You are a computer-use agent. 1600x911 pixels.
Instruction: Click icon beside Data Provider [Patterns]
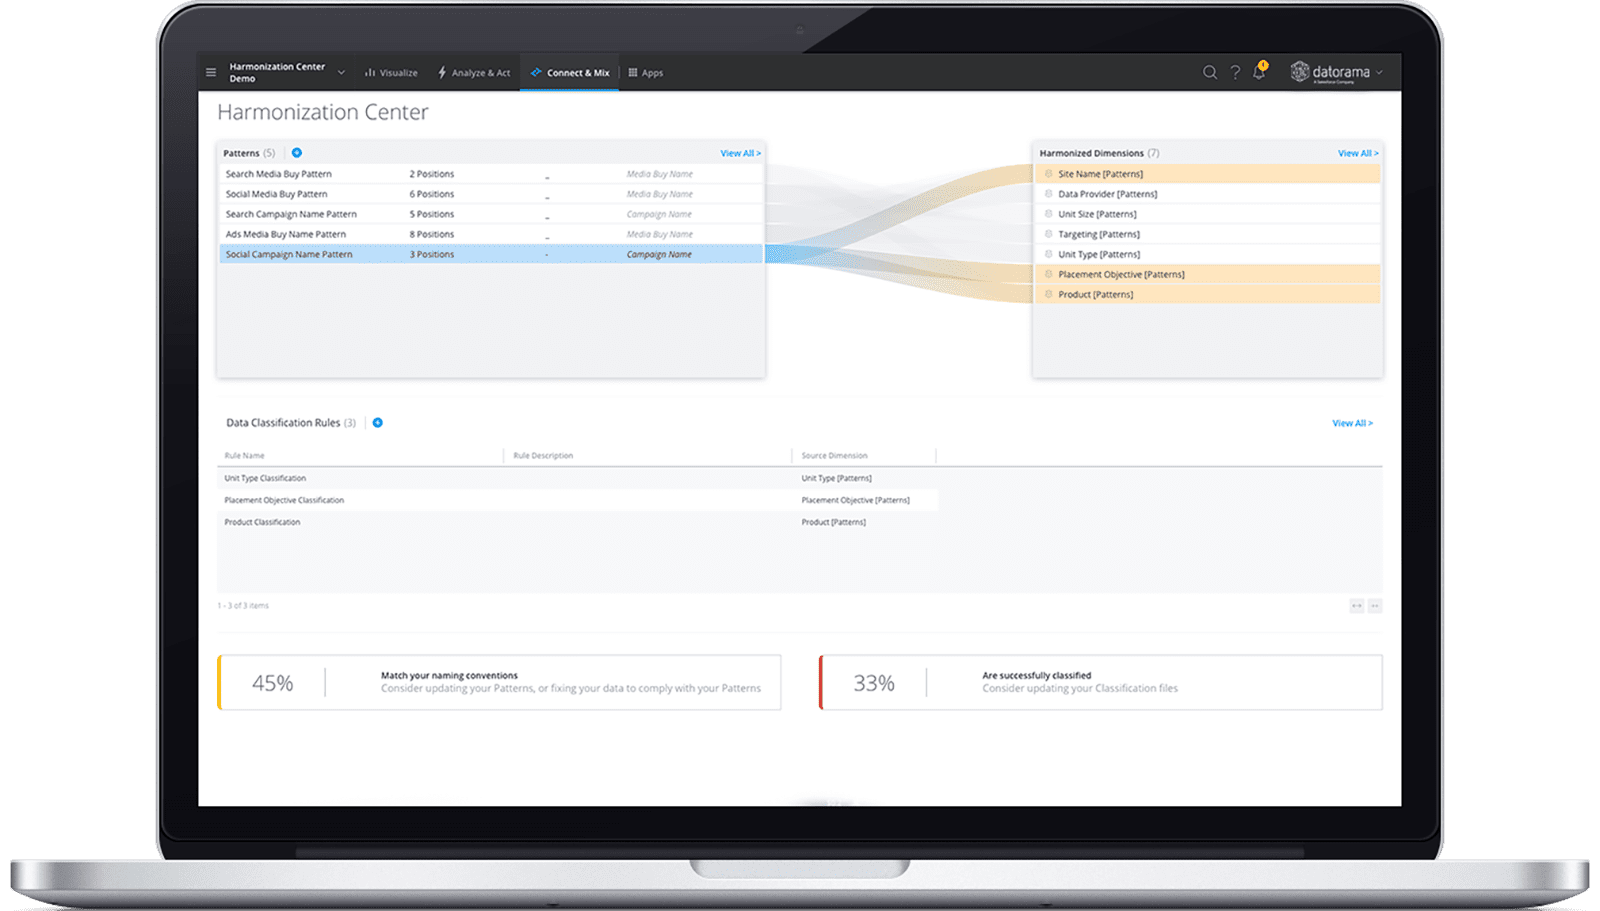1048,194
